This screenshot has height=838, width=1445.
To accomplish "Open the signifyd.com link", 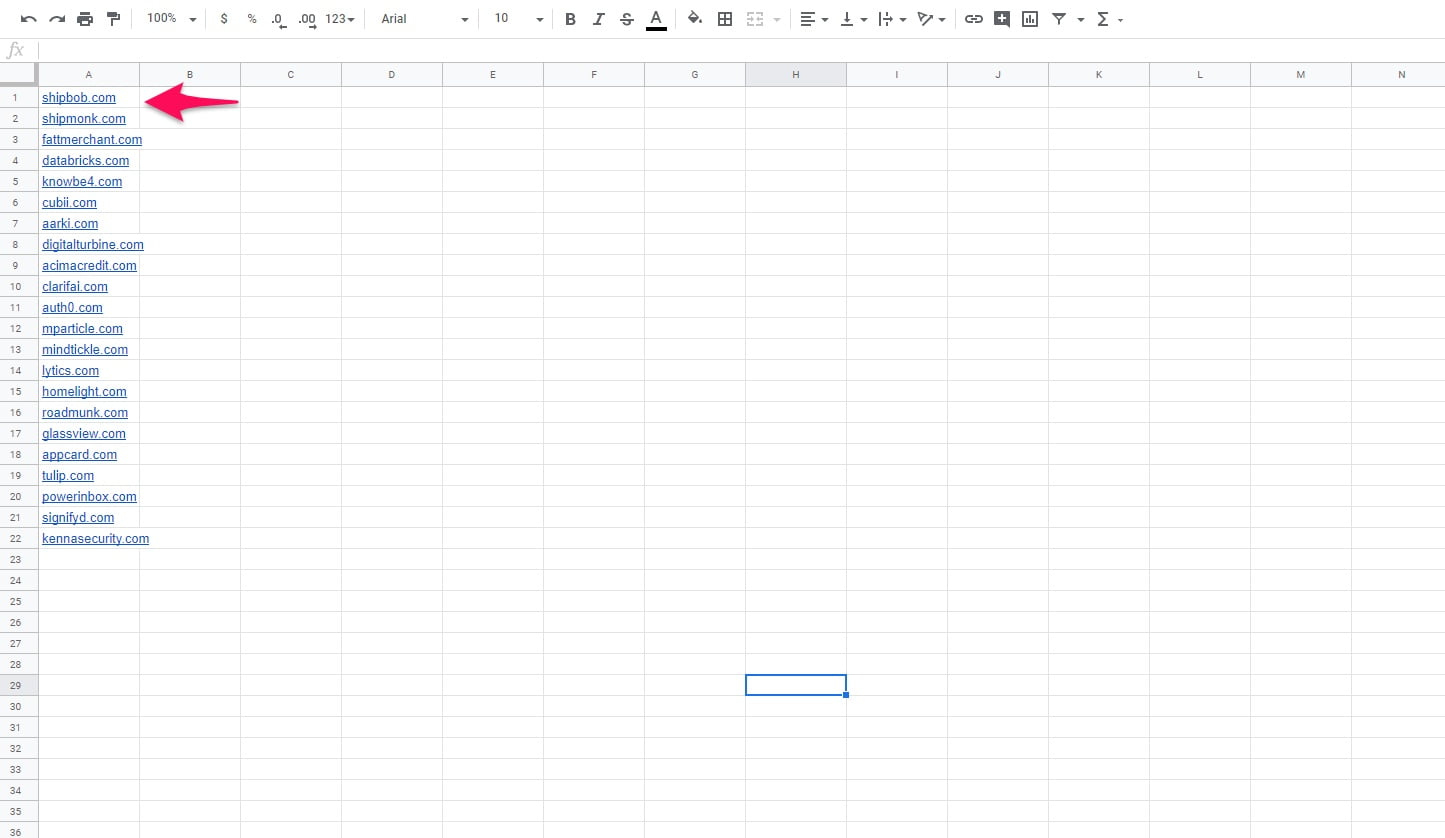I will point(78,517).
